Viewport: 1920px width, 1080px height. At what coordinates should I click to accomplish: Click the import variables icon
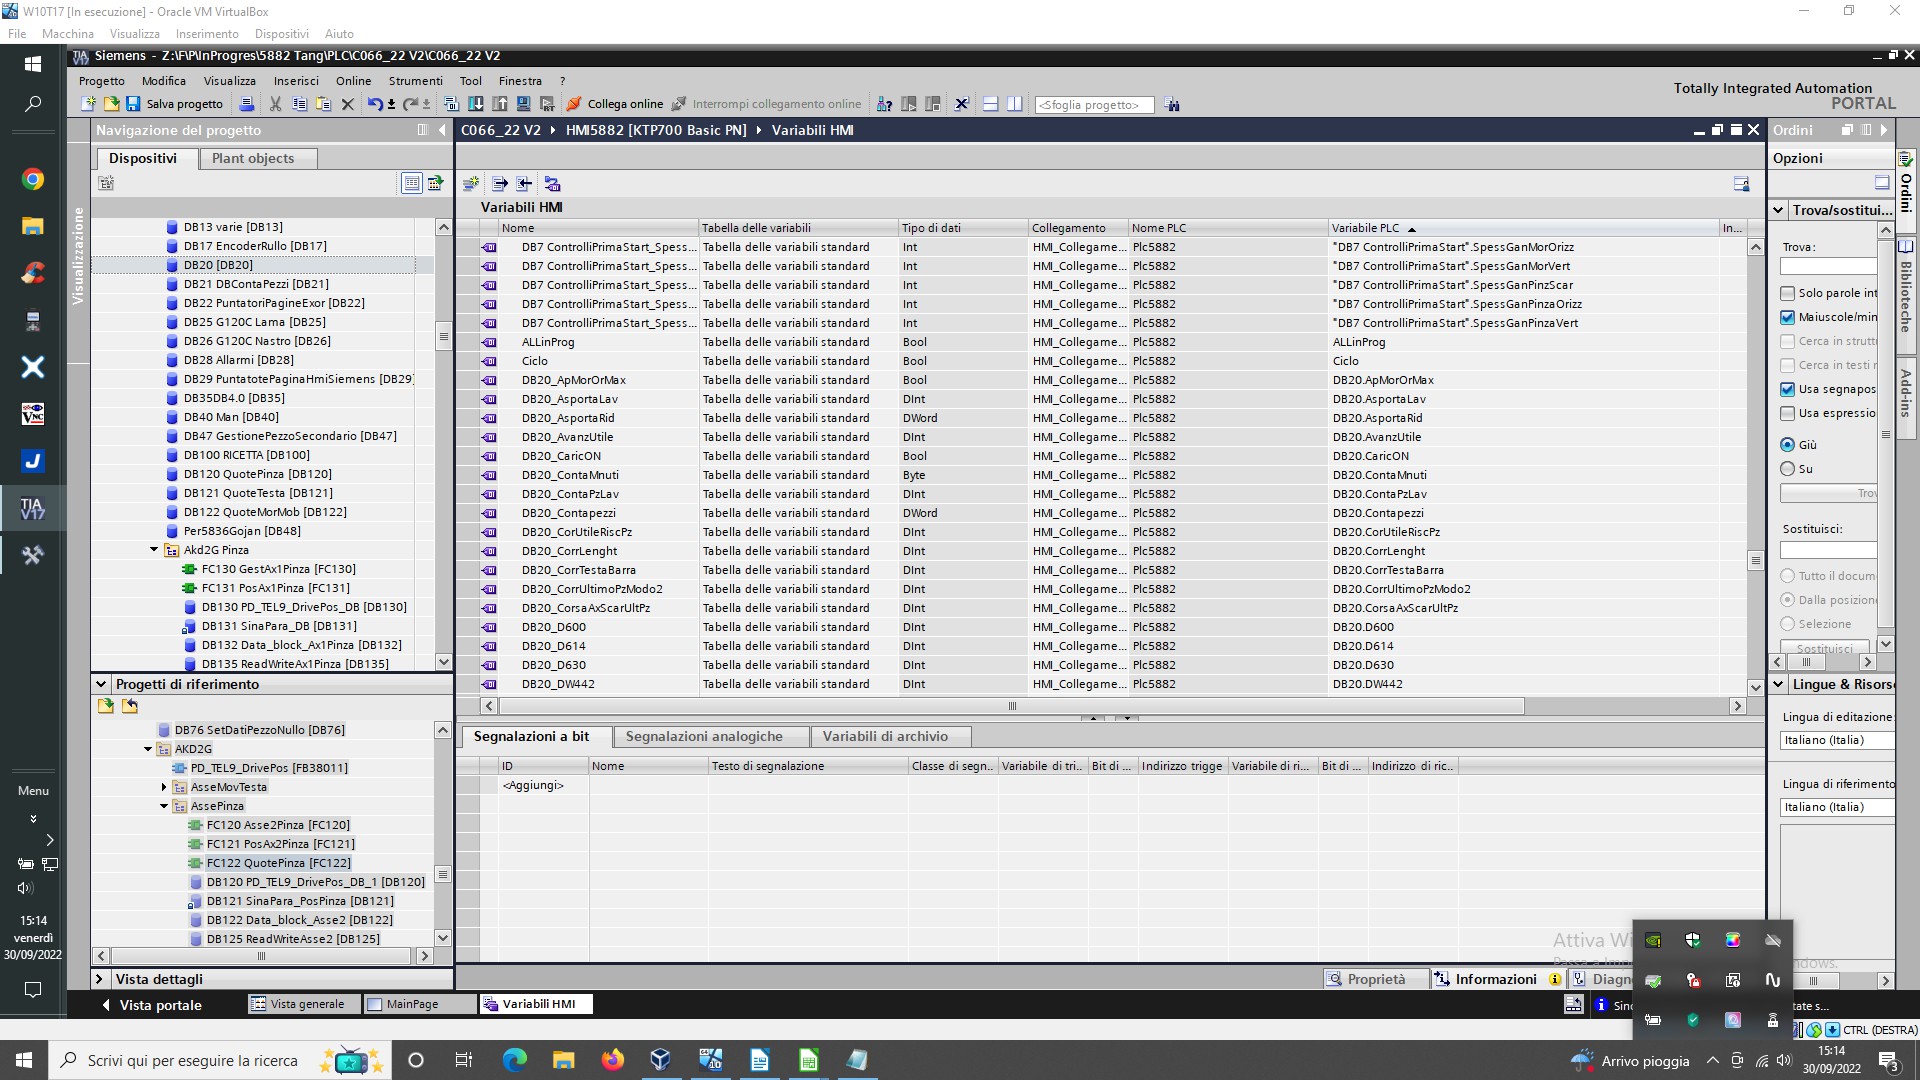pyautogui.click(x=525, y=184)
